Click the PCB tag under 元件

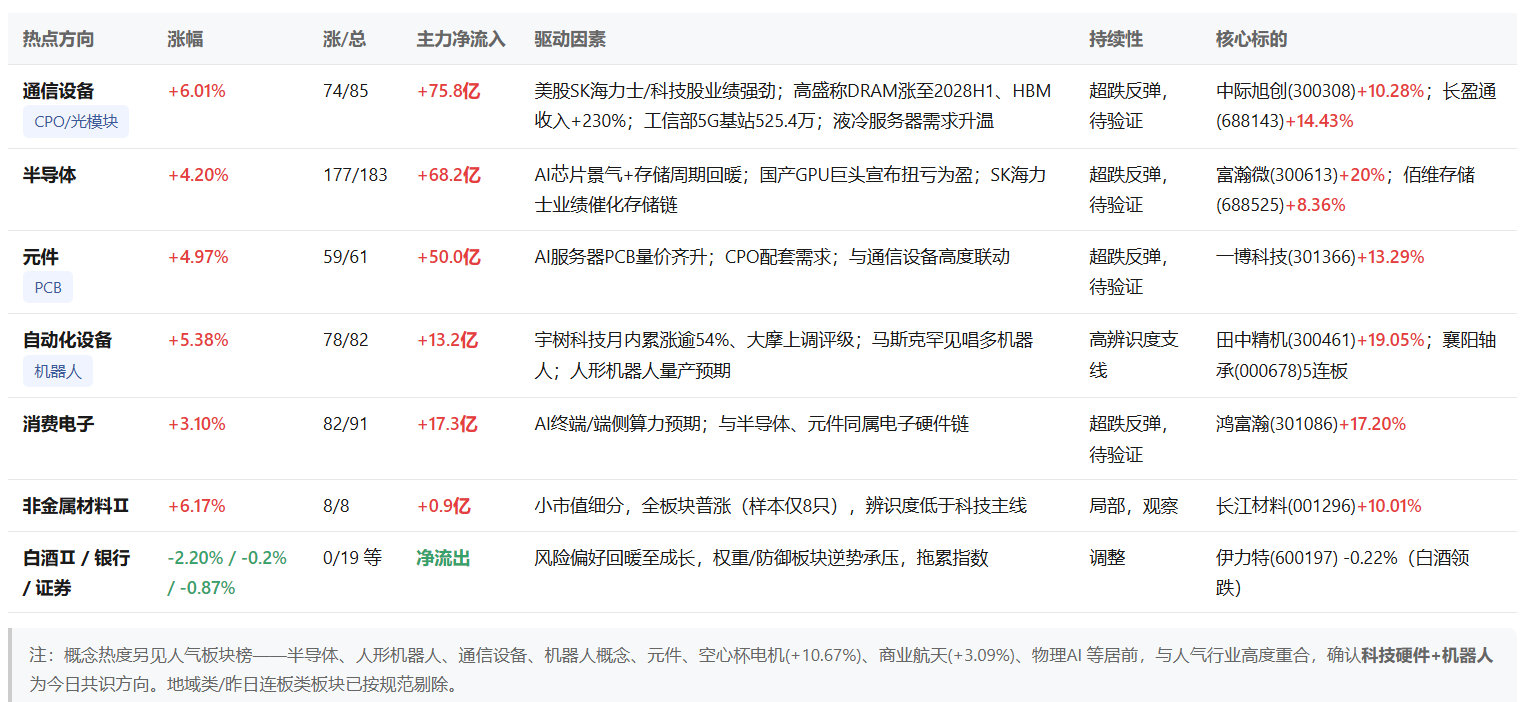coord(48,288)
